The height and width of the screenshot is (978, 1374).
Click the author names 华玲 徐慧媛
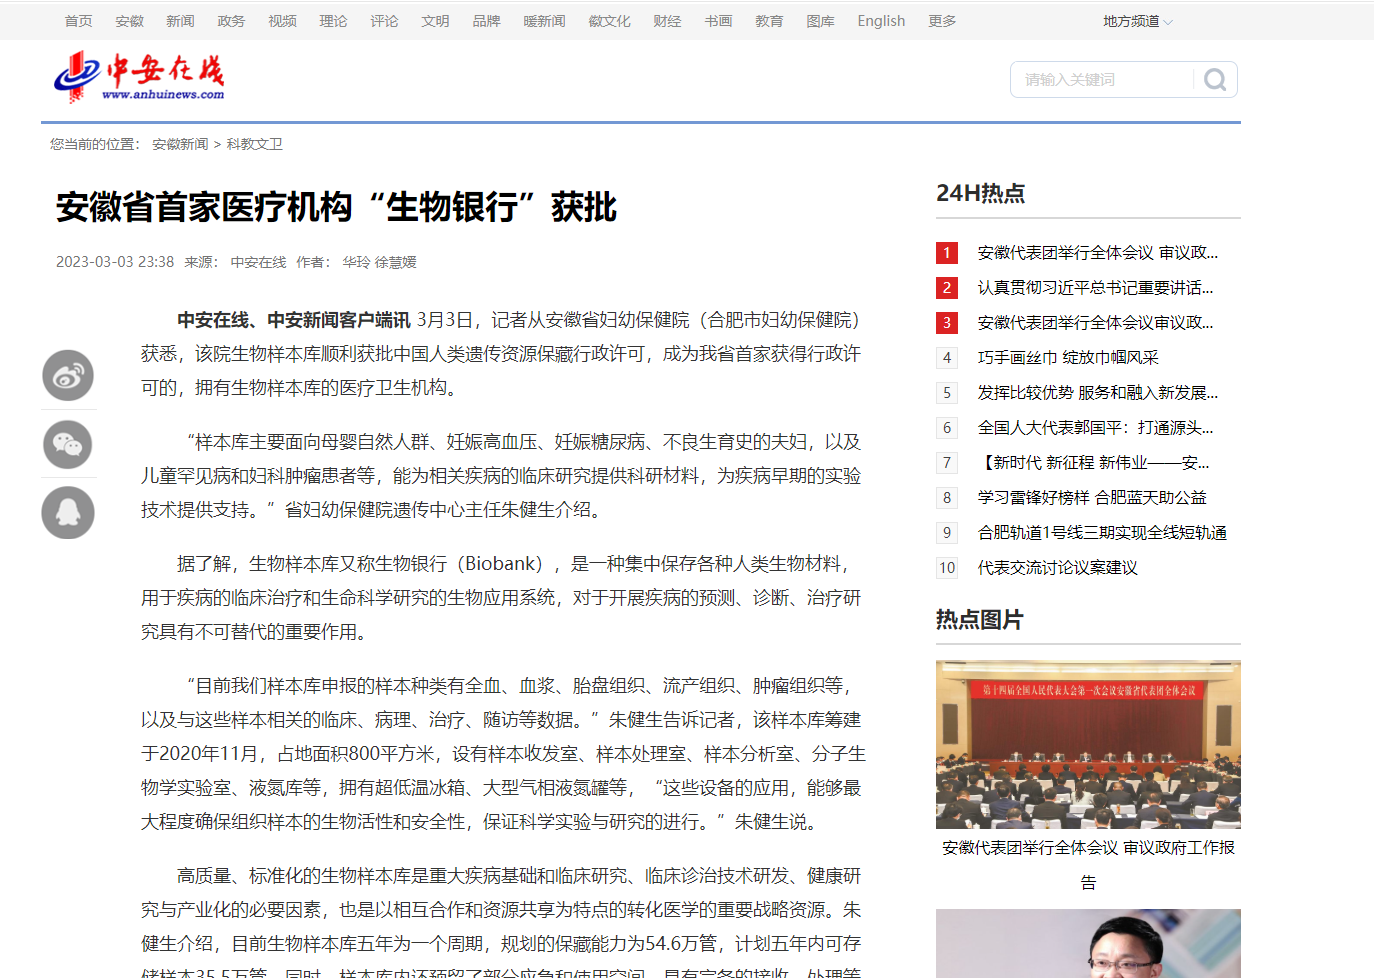(380, 262)
